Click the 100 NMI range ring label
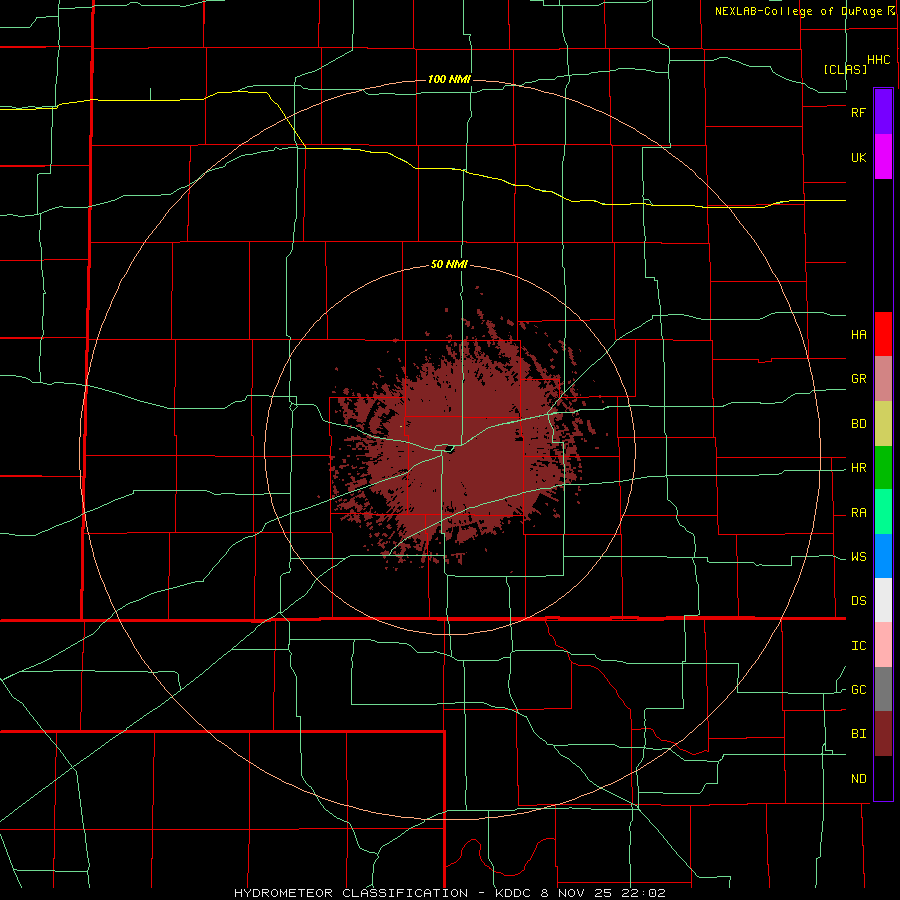This screenshot has width=900, height=900. pyautogui.click(x=449, y=79)
